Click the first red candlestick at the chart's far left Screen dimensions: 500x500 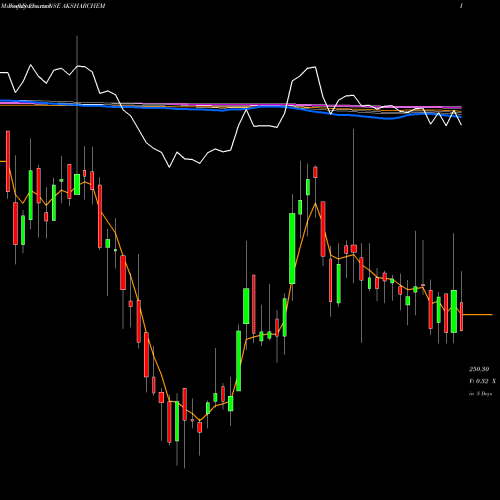(x=8, y=161)
